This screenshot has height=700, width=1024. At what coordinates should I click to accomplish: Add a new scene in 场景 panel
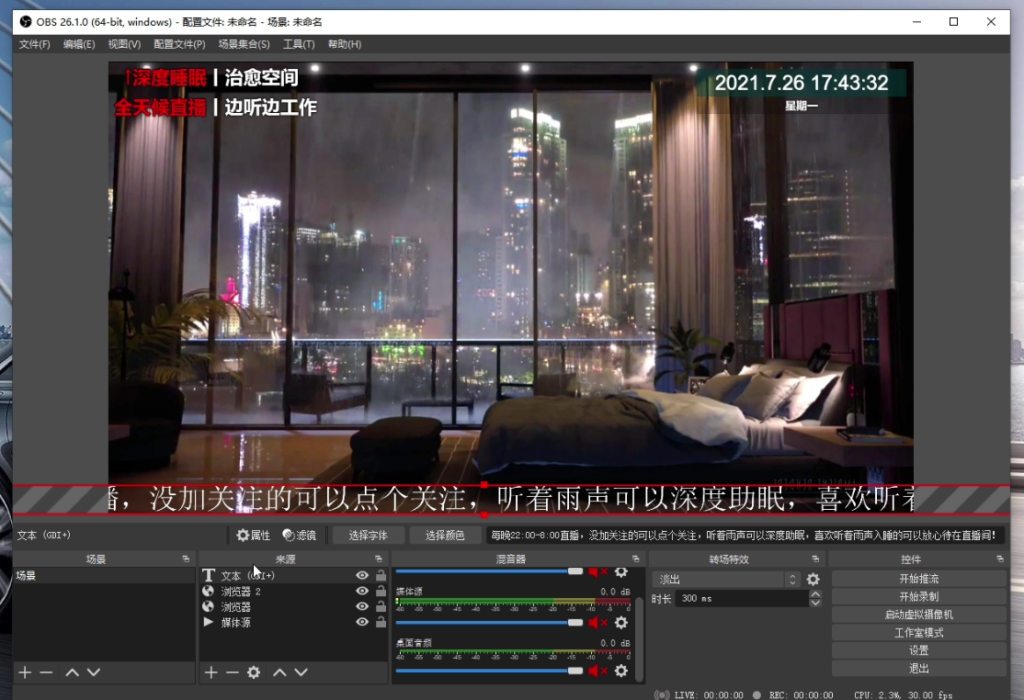coord(25,673)
